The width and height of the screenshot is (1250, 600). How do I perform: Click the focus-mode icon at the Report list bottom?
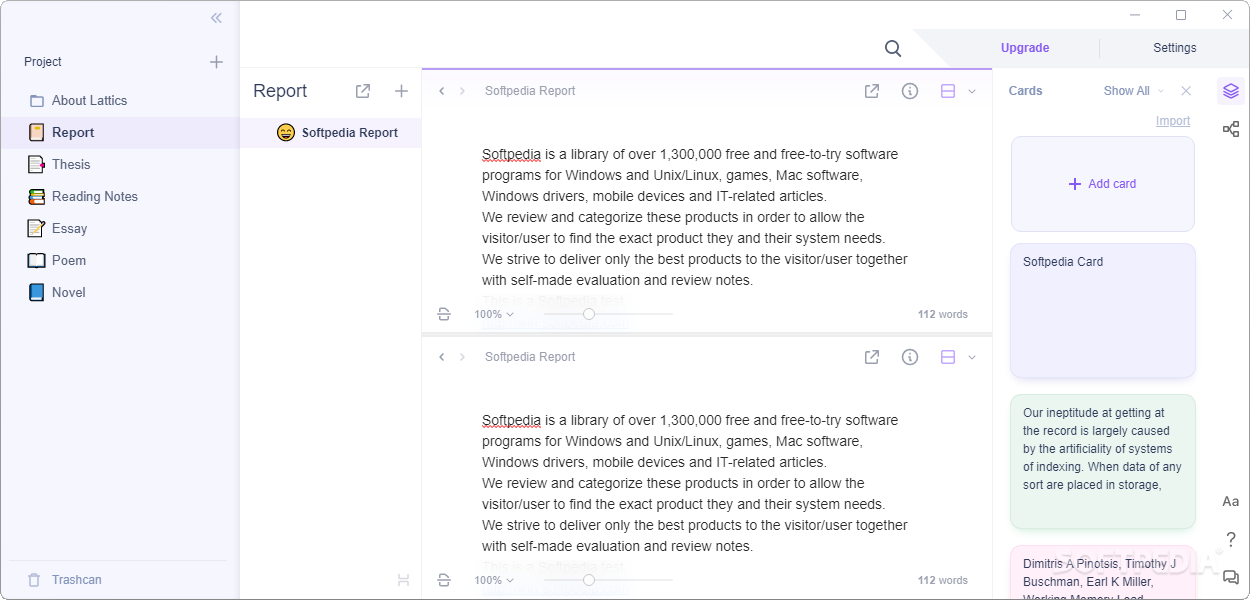coord(403,580)
